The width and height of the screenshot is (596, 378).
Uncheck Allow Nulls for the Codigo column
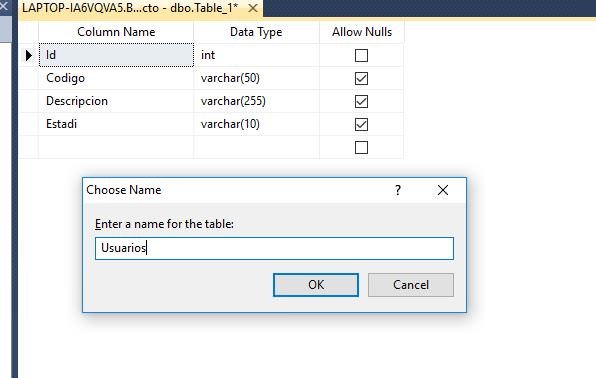coord(361,78)
